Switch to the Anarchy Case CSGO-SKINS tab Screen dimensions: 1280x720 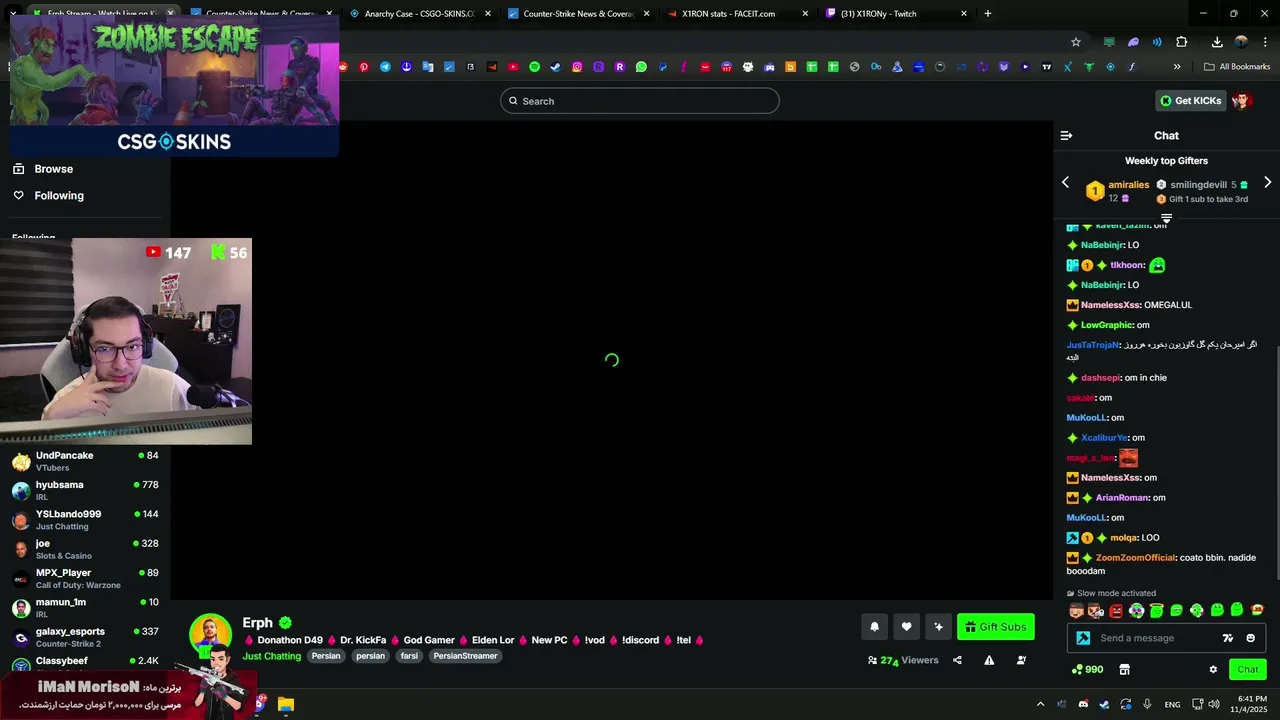[x=418, y=14]
